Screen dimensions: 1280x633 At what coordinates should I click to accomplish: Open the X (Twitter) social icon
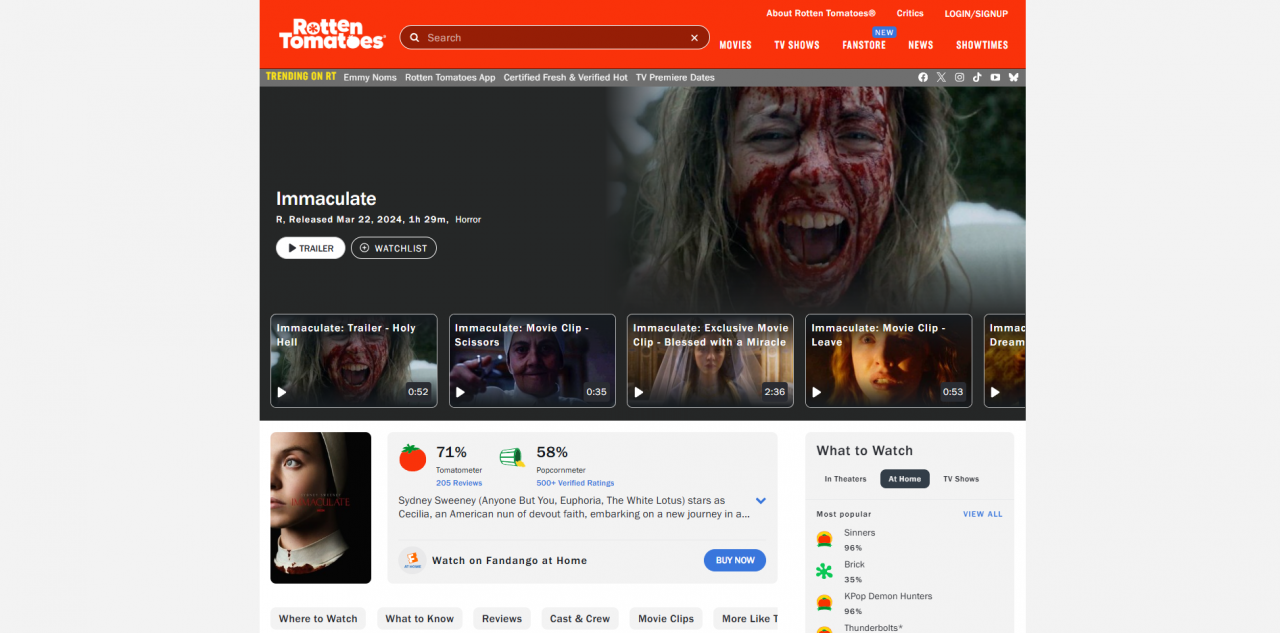pyautogui.click(x=941, y=77)
